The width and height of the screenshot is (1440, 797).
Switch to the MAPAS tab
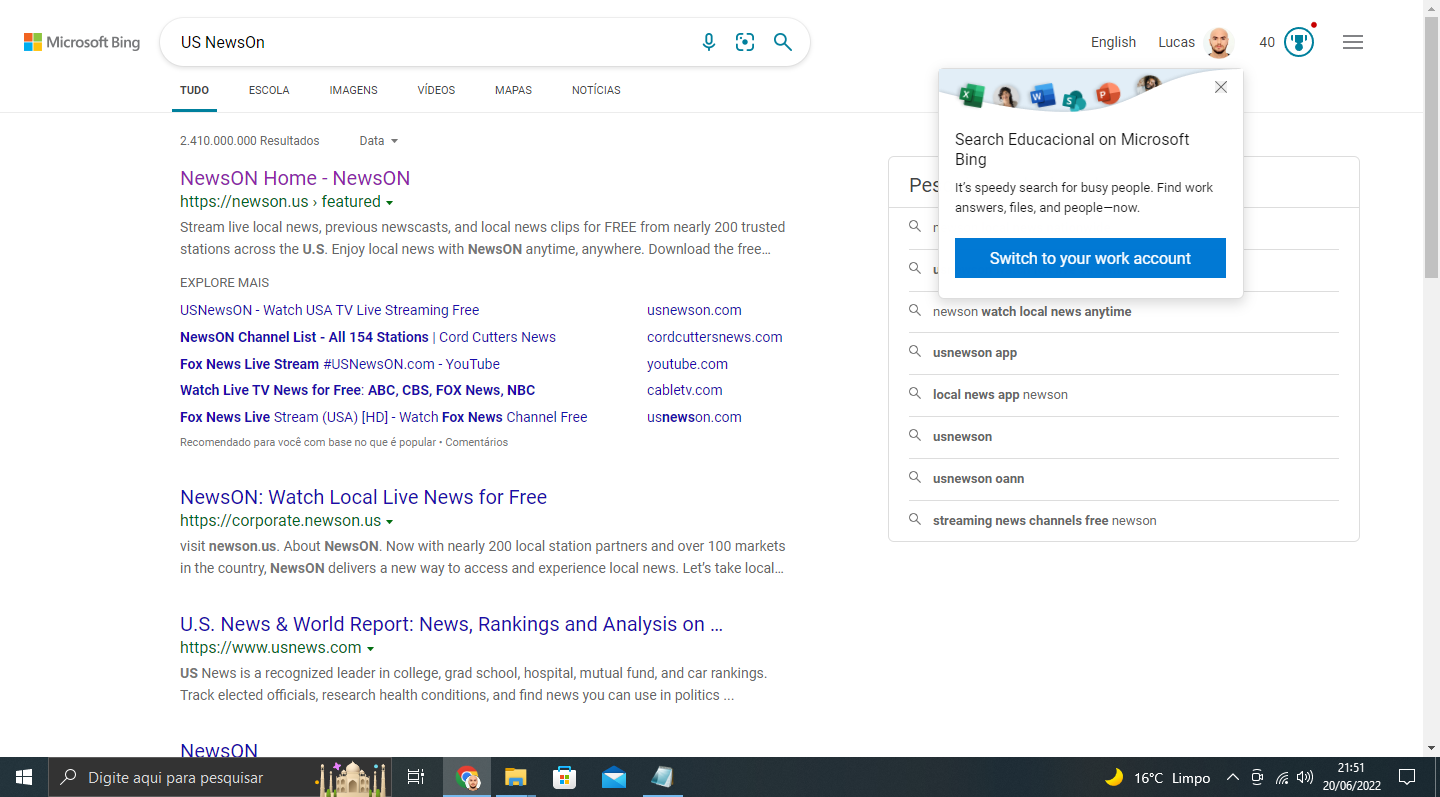(x=513, y=90)
